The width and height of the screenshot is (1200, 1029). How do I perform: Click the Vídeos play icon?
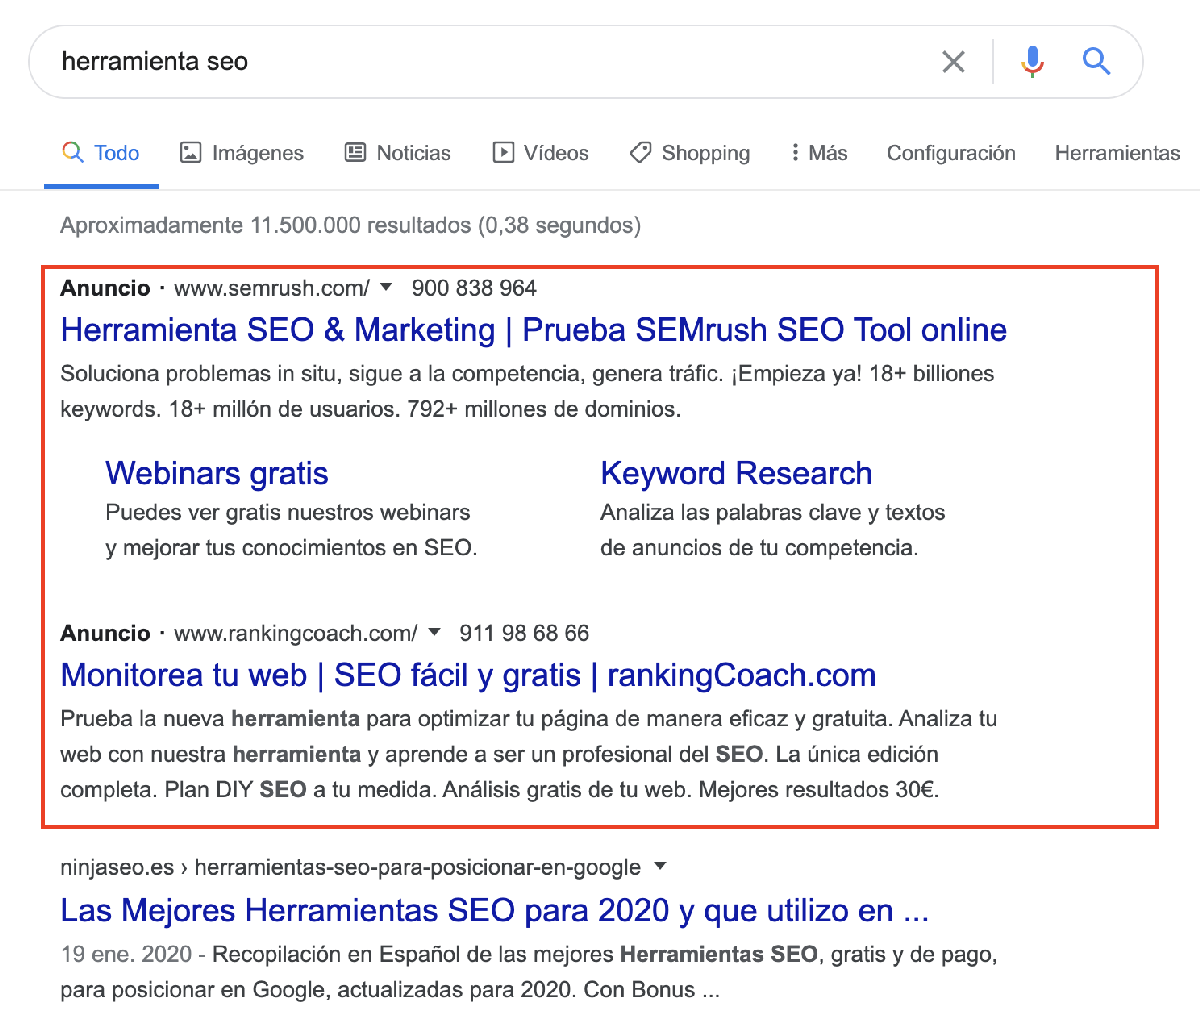(x=502, y=152)
